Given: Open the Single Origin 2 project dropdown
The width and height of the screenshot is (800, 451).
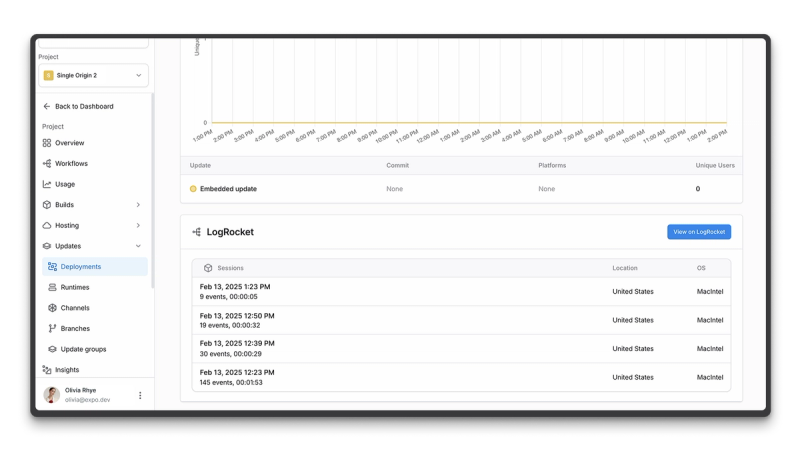Looking at the screenshot, I should click(93, 76).
